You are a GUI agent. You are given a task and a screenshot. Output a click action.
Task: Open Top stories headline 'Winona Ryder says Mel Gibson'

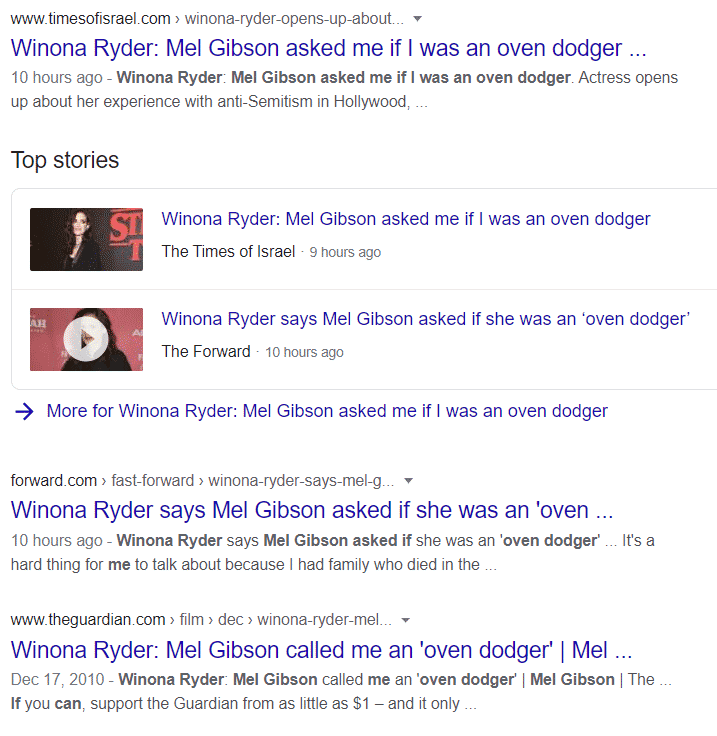pos(426,319)
